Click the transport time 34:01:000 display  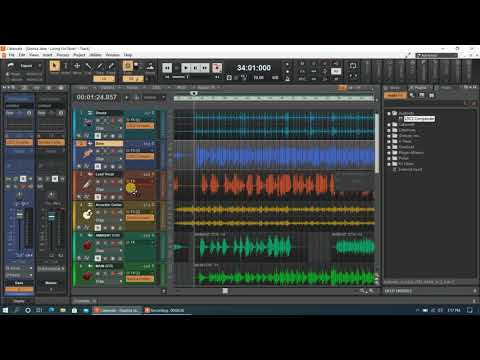pos(254,68)
